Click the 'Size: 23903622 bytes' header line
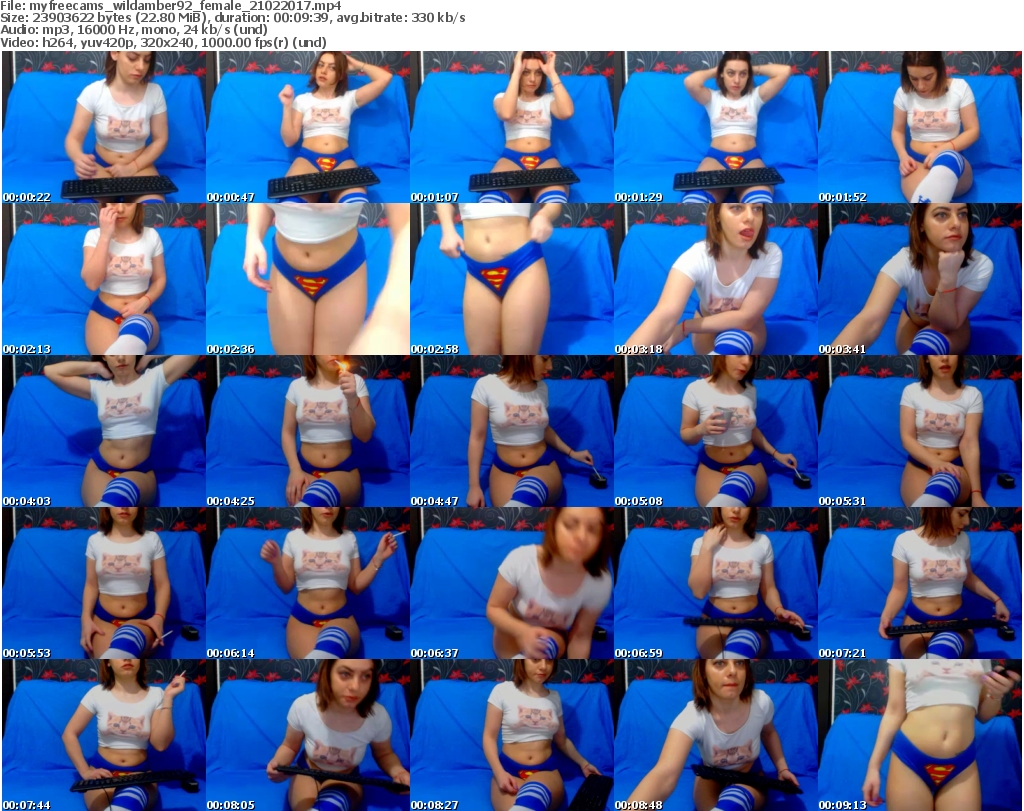1024x811 pixels. (232, 18)
